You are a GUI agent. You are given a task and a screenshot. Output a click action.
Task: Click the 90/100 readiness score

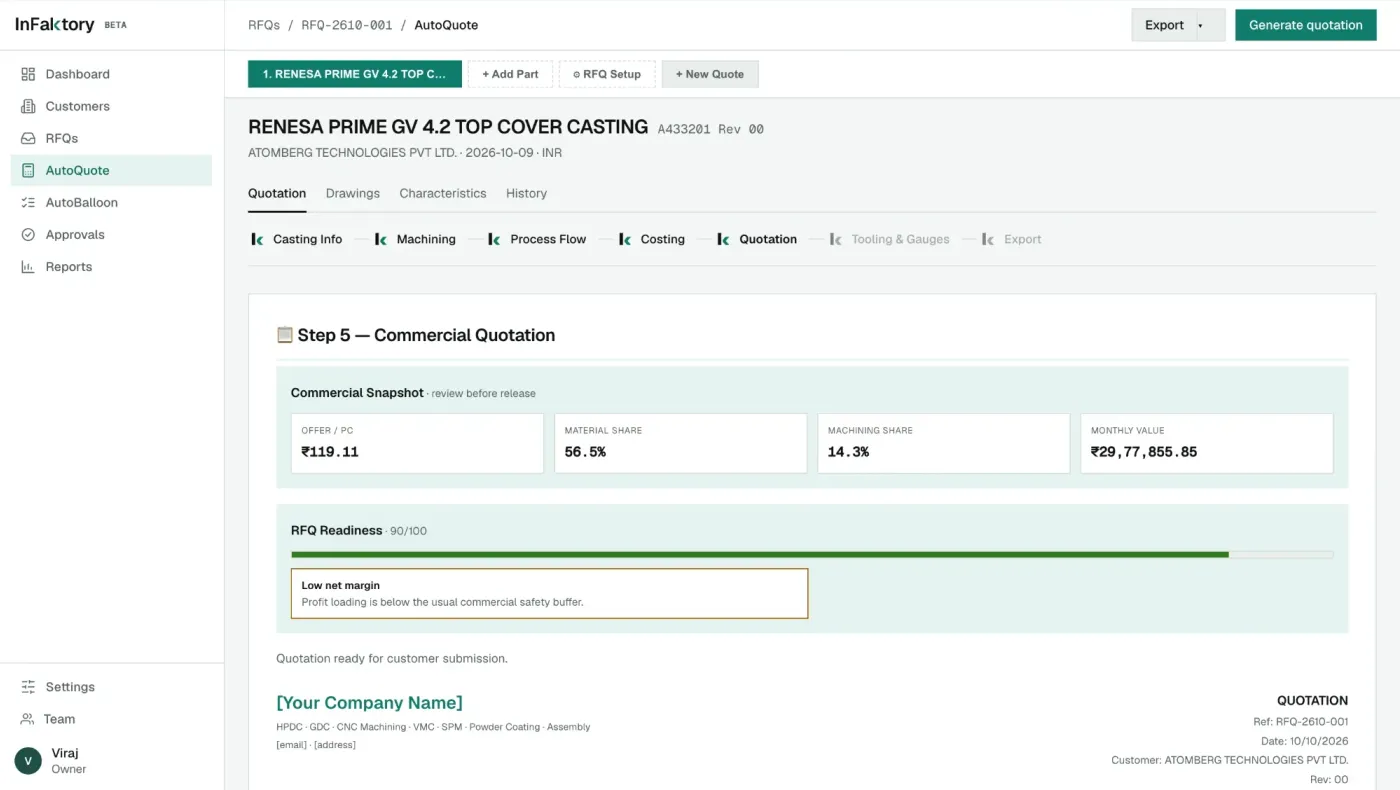[x=408, y=531]
